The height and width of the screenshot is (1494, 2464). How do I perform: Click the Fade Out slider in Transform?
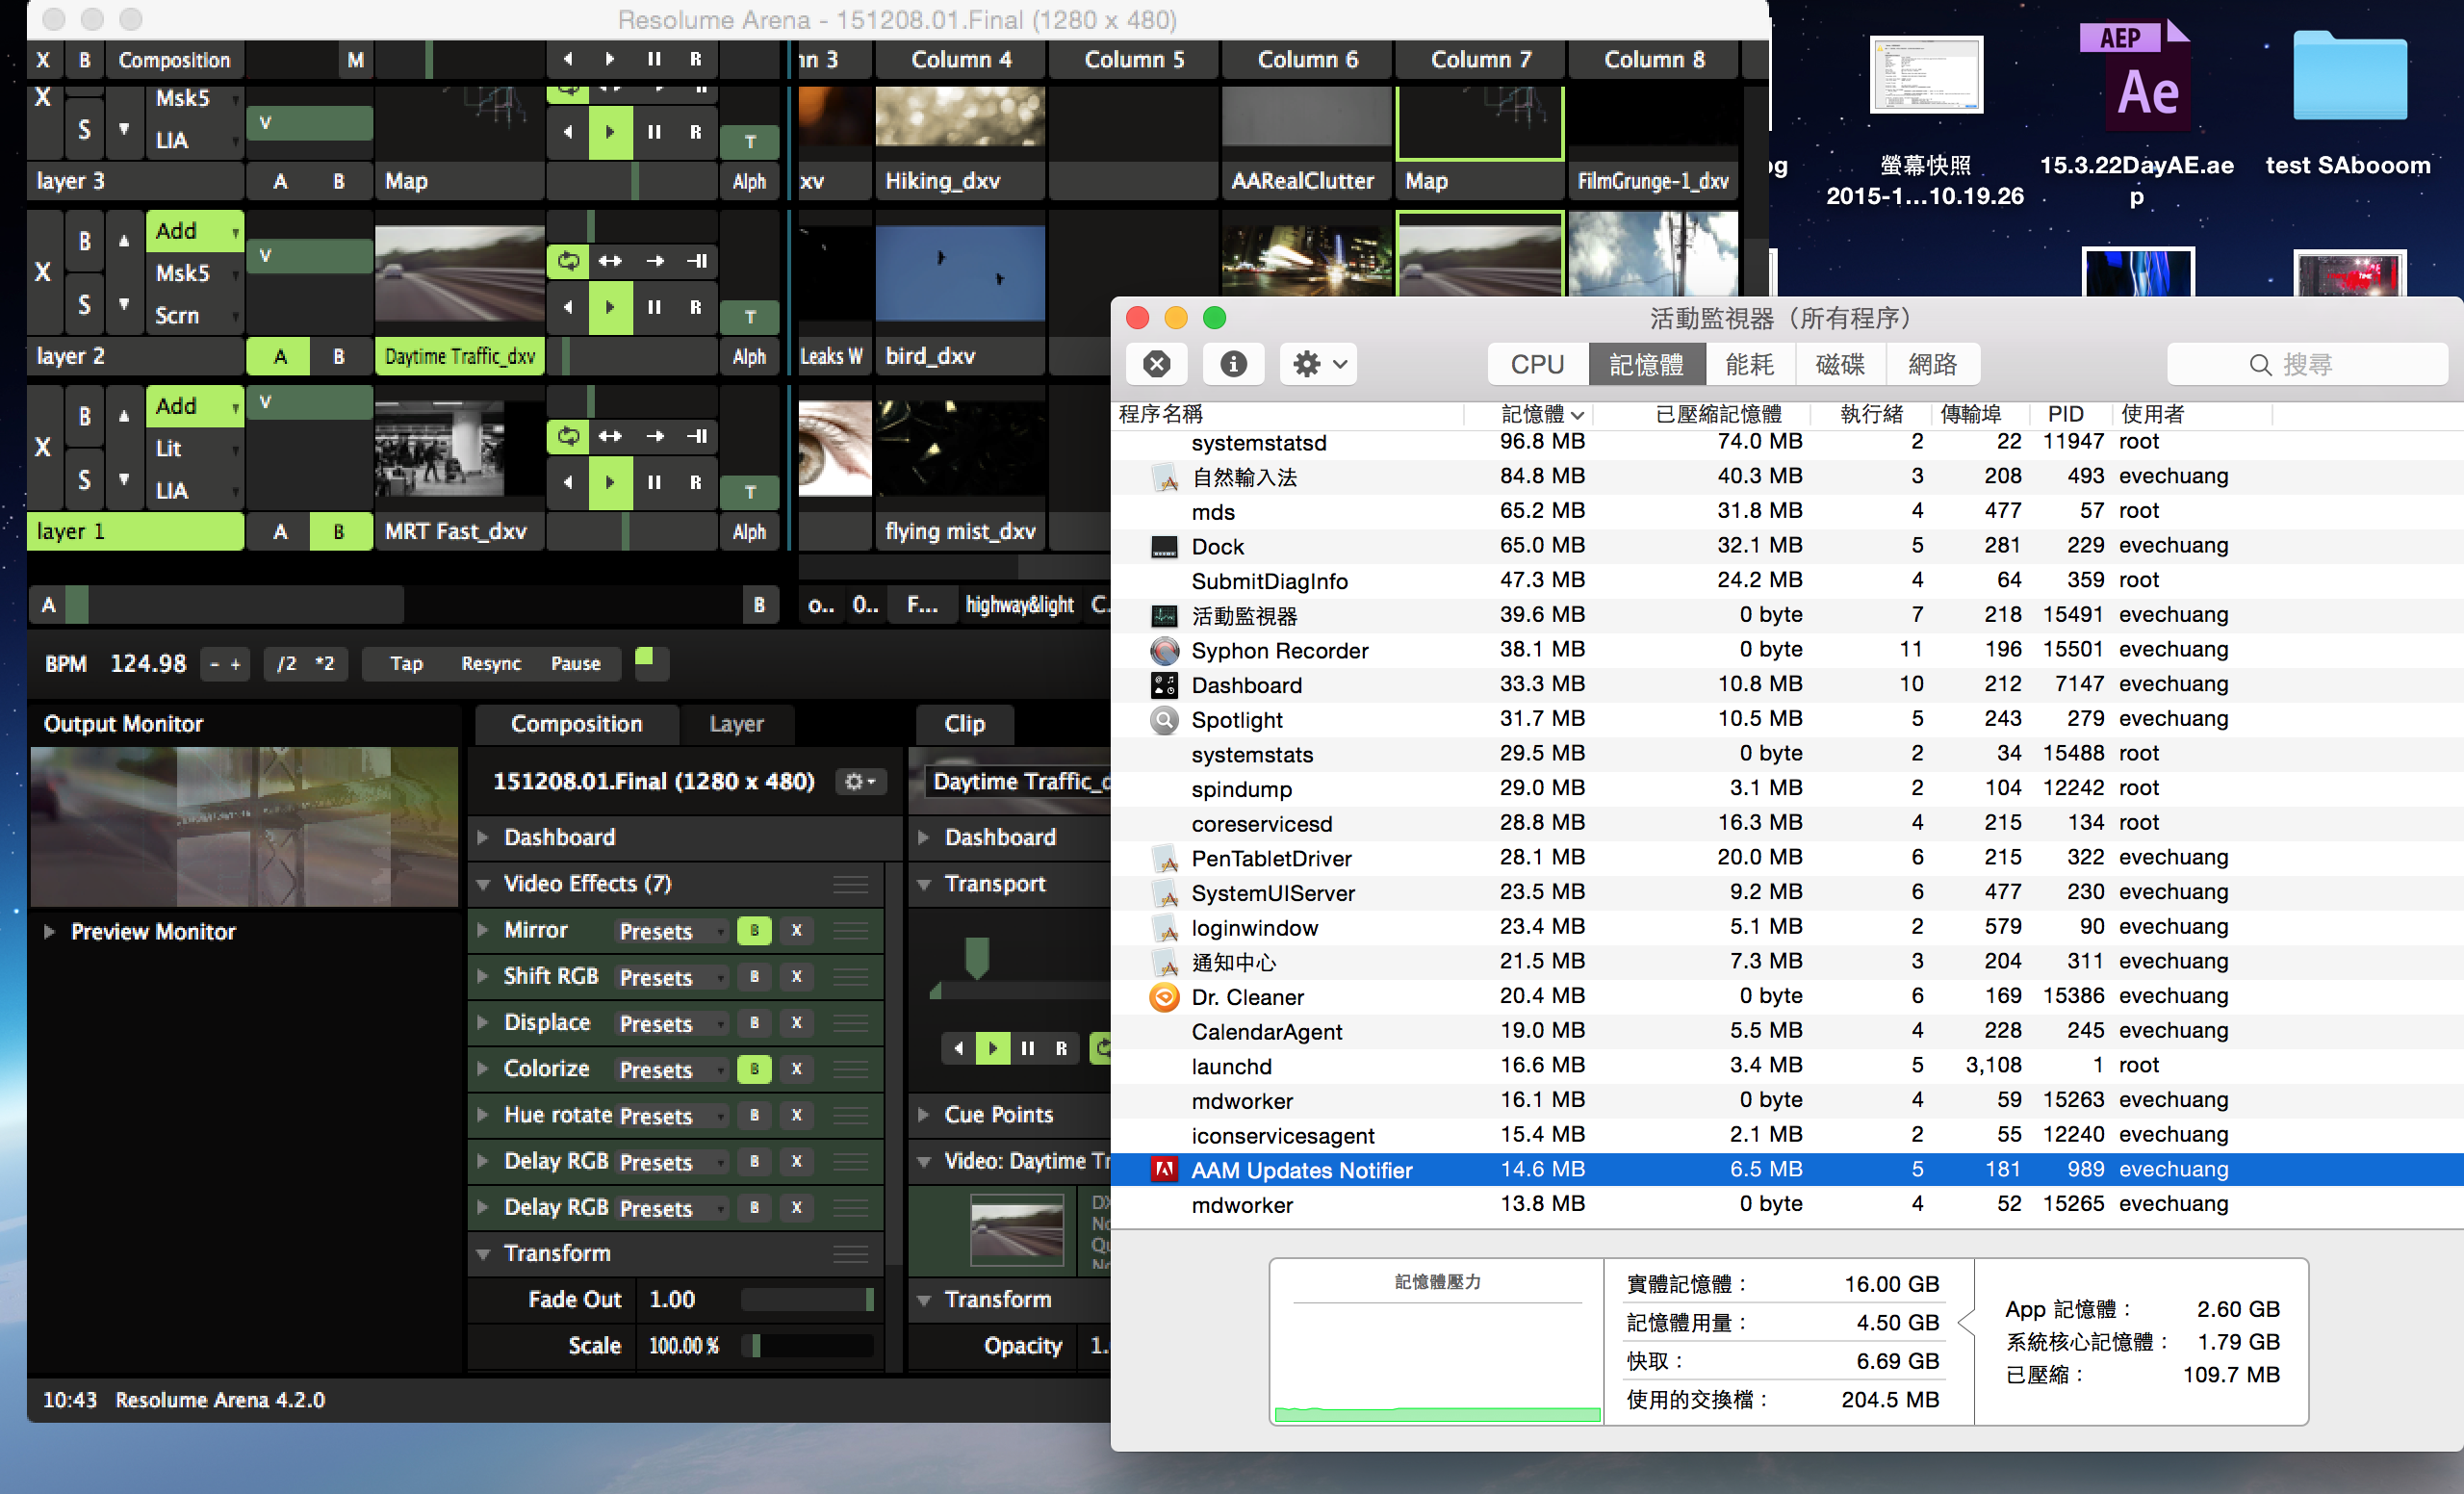(806, 1299)
